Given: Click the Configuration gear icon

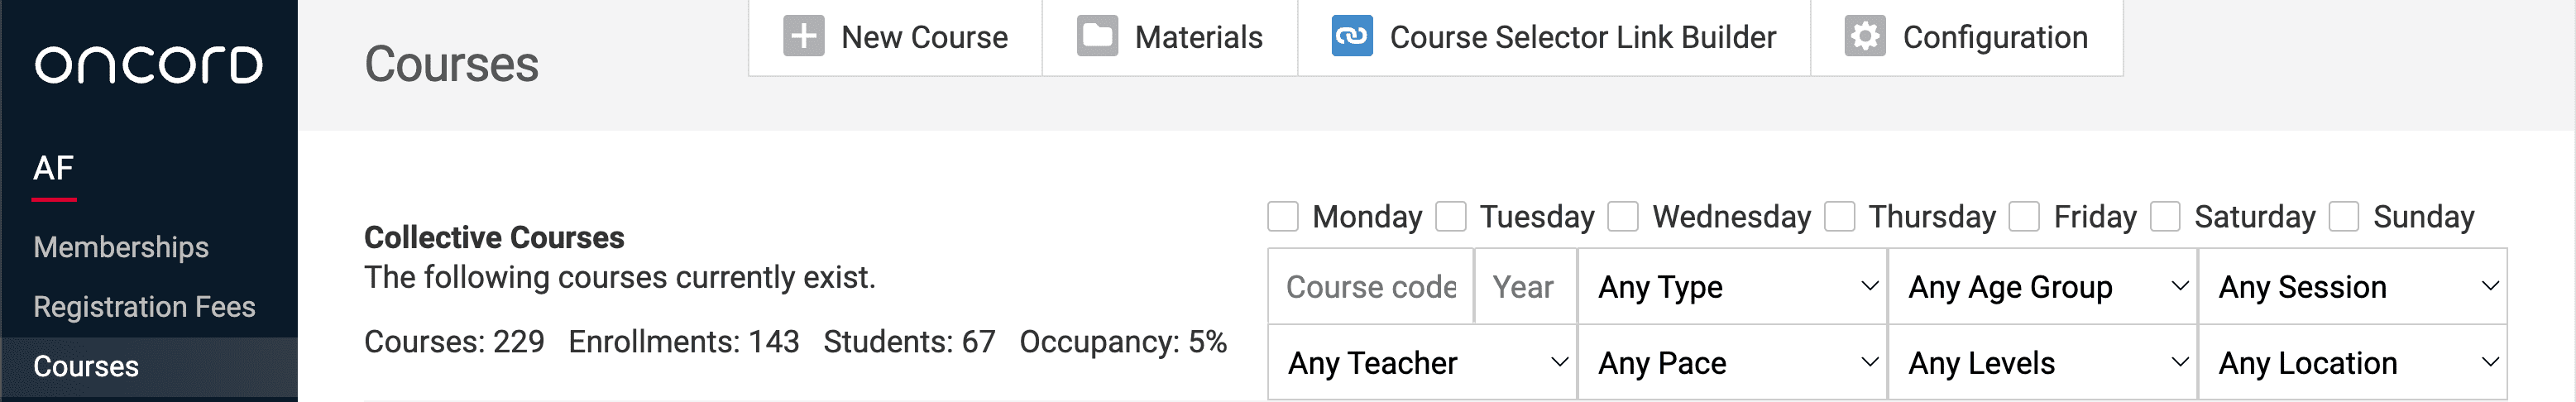Looking at the screenshot, I should pos(1865,37).
